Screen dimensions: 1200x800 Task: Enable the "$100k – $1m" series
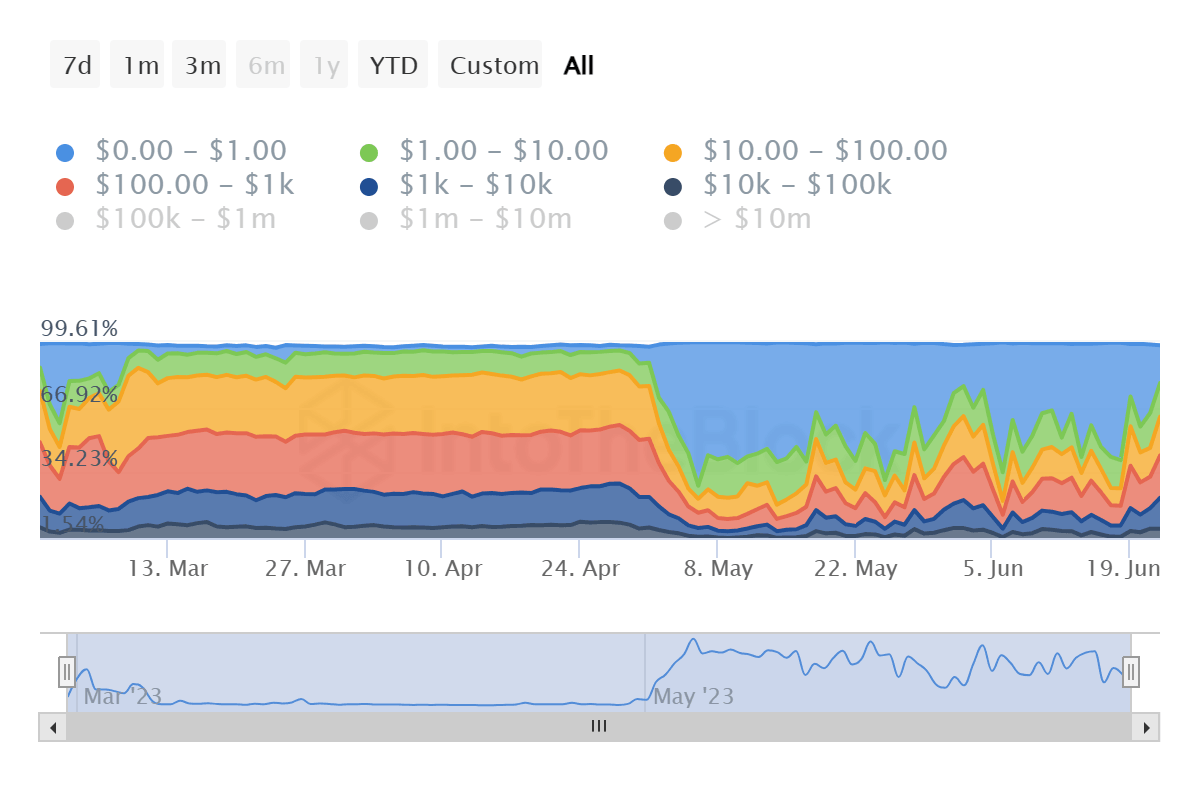pyautogui.click(x=64, y=219)
